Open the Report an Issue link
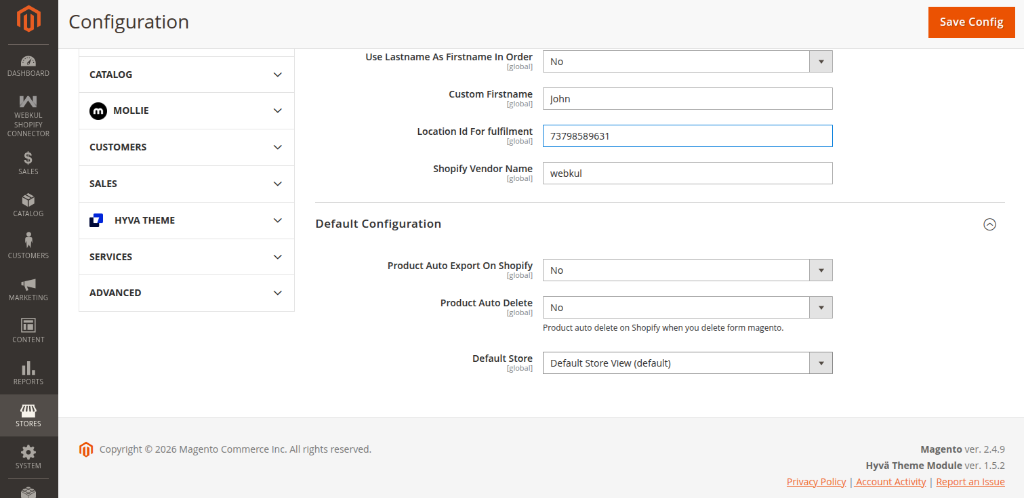Screen dimensions: 1024x498 970,482
